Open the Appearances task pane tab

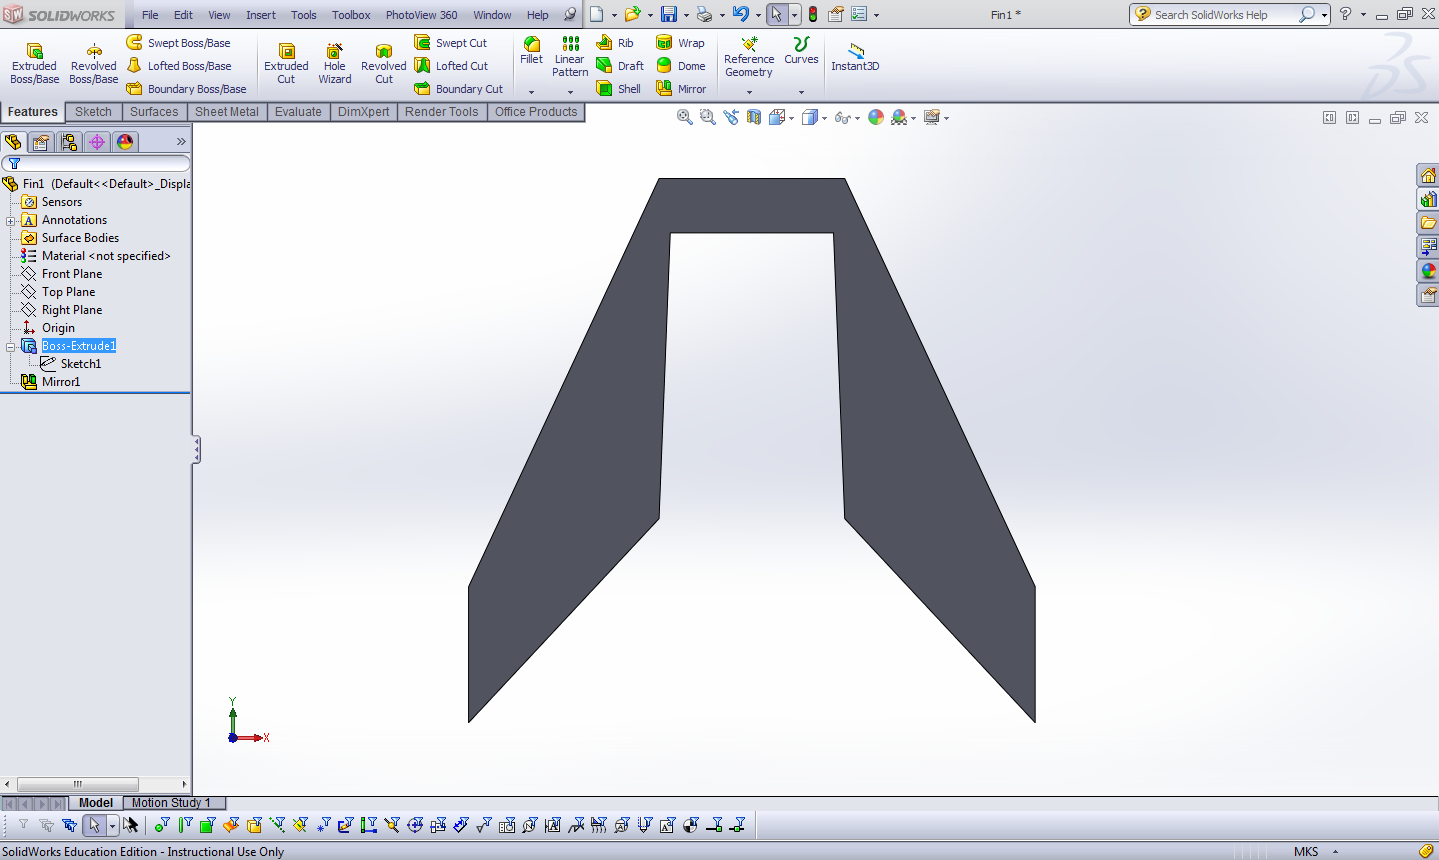(1428, 271)
